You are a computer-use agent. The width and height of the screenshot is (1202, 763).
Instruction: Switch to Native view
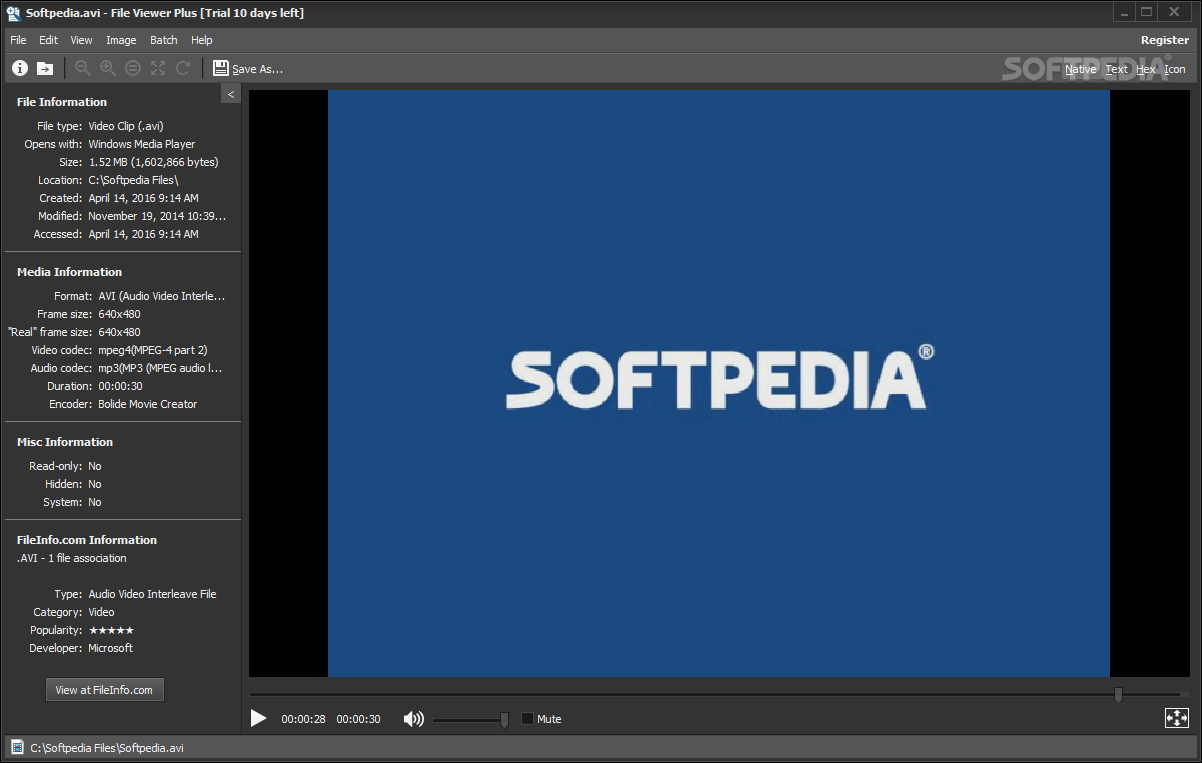tap(1080, 69)
